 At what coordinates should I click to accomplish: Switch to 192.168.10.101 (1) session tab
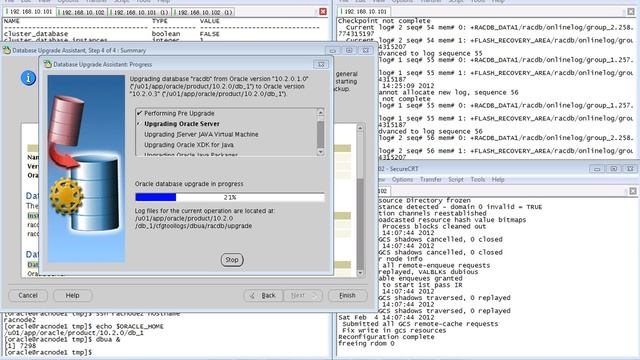click(x=140, y=12)
